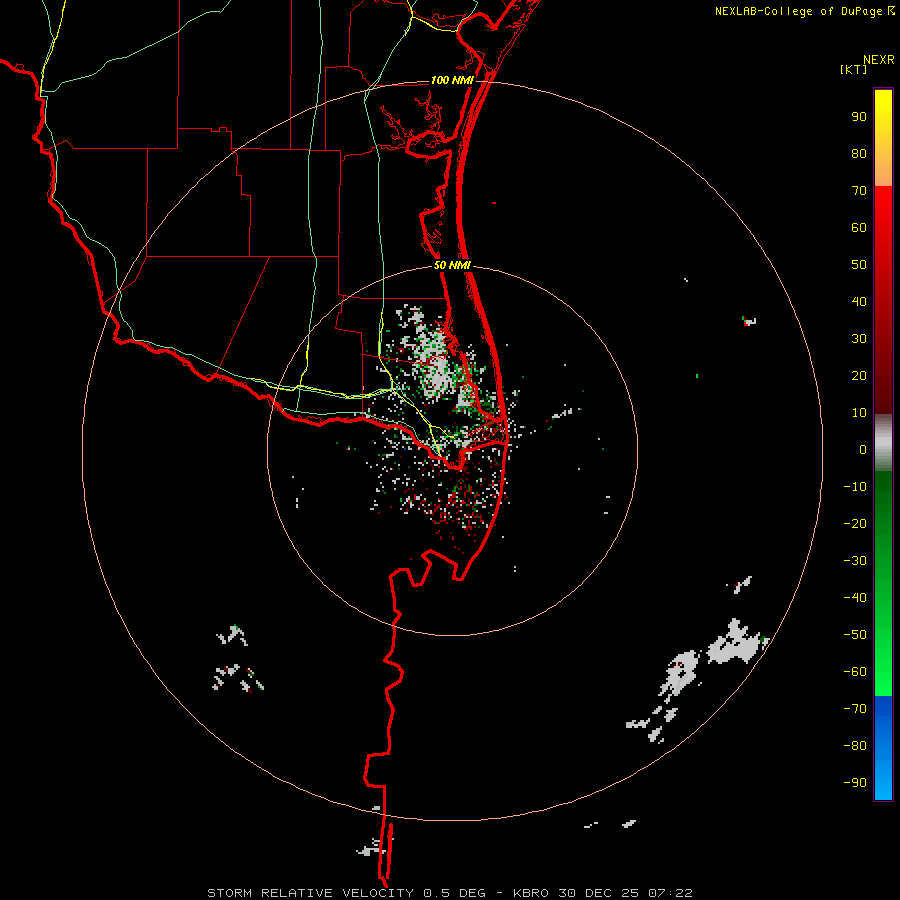
Task: Click the -20 value on the velocity scale
Action: tap(855, 524)
